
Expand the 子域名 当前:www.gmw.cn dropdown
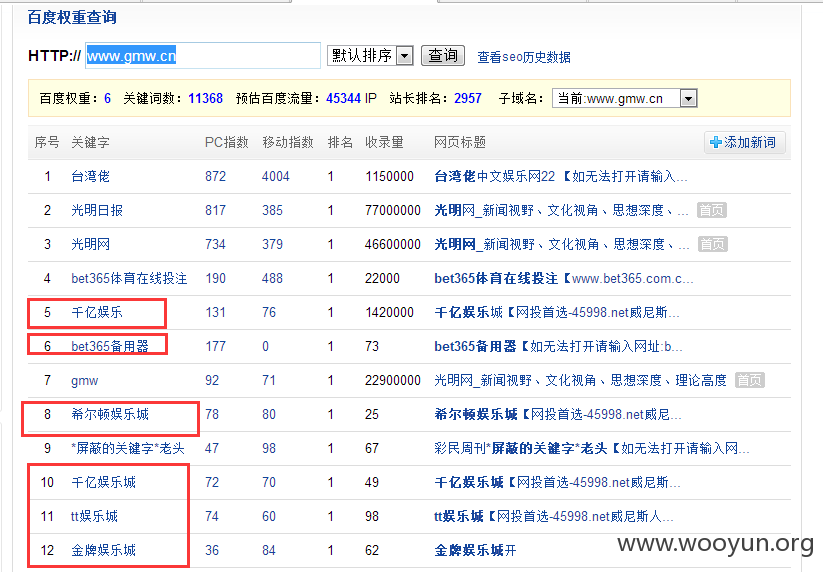coord(625,98)
